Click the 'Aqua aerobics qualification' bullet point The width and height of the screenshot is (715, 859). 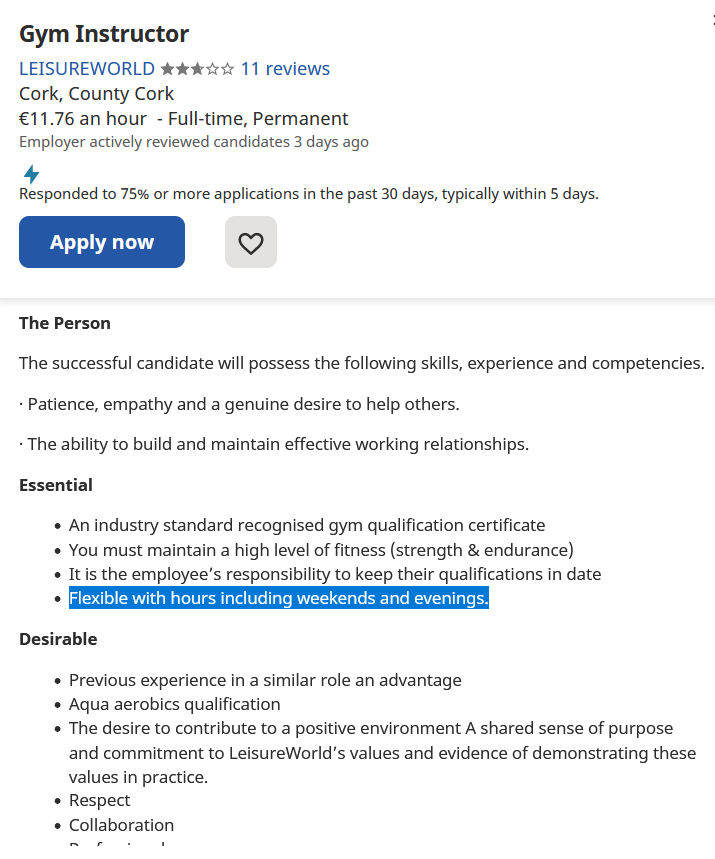[x=175, y=703]
